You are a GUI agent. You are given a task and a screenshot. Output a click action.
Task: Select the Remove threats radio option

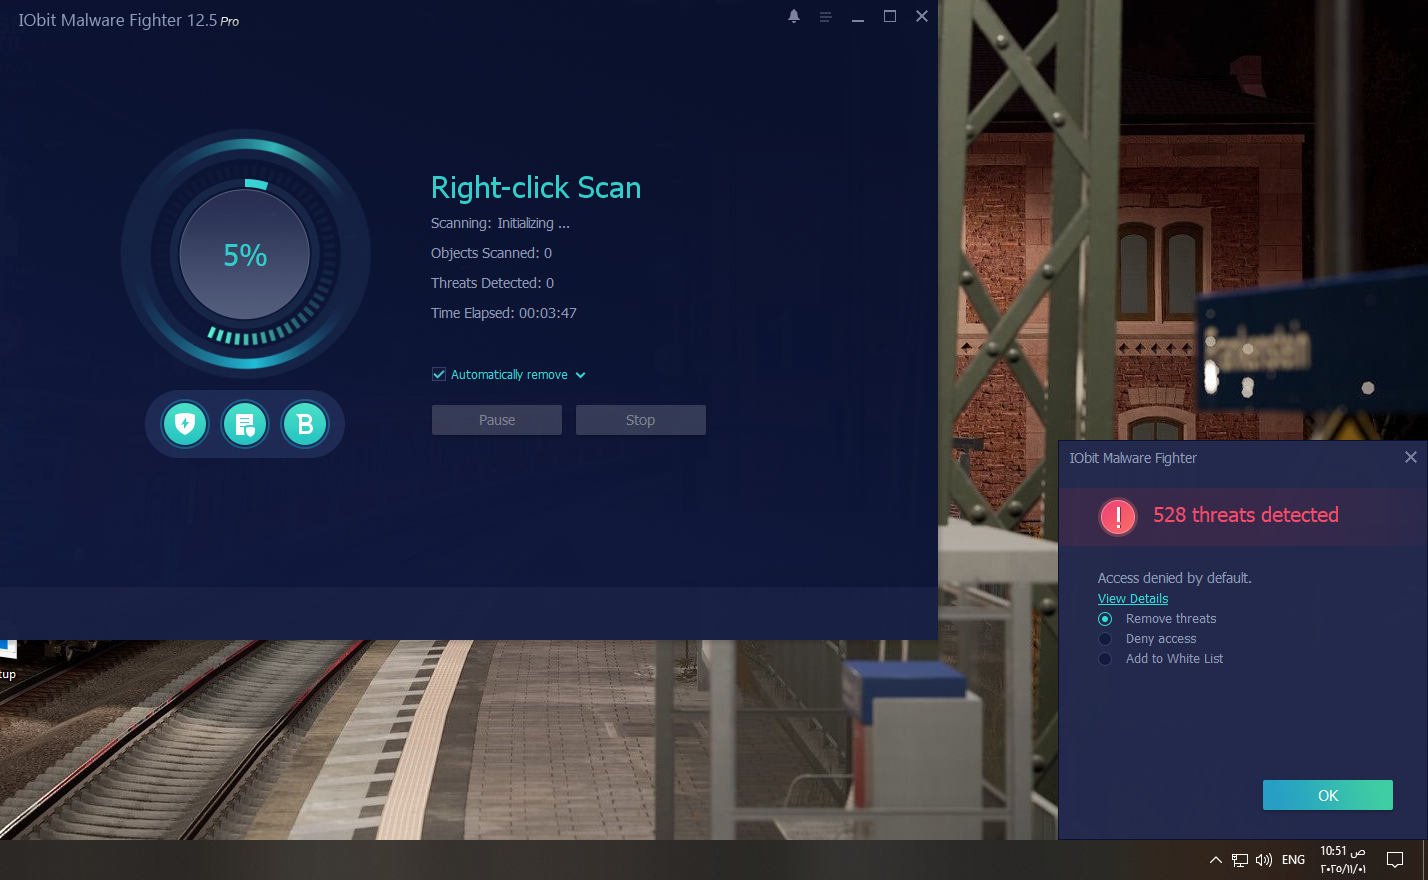click(x=1105, y=619)
